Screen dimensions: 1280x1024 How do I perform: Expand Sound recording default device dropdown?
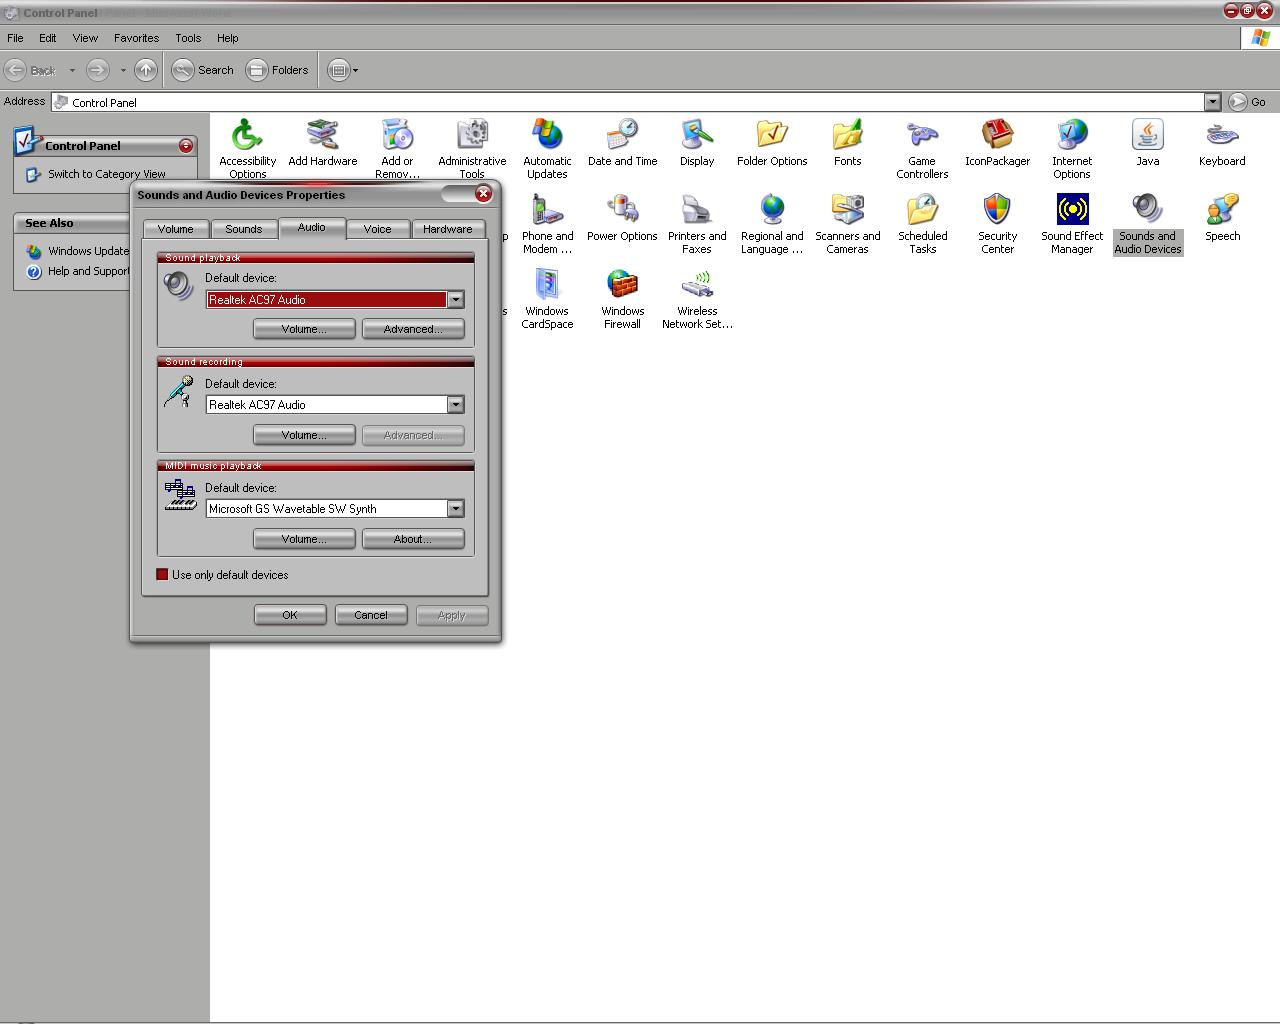tap(455, 404)
